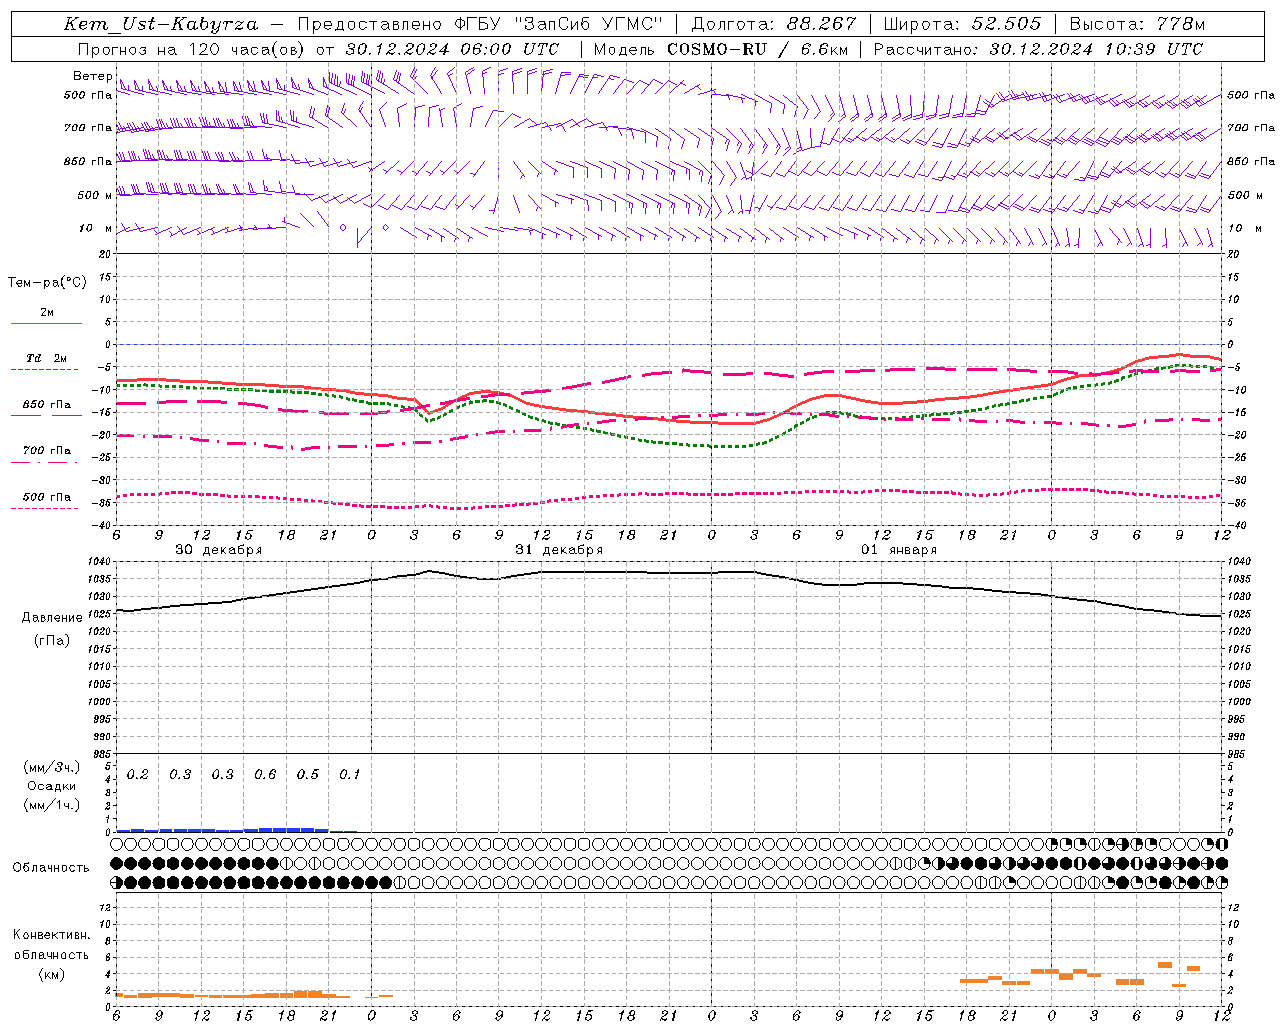Image resolution: width=1280 pixels, height=1024 pixels.
Task: Select the text Предоставлено ФГБУ "ЗапСиб УГМС"
Action: pyautogui.click(x=481, y=24)
